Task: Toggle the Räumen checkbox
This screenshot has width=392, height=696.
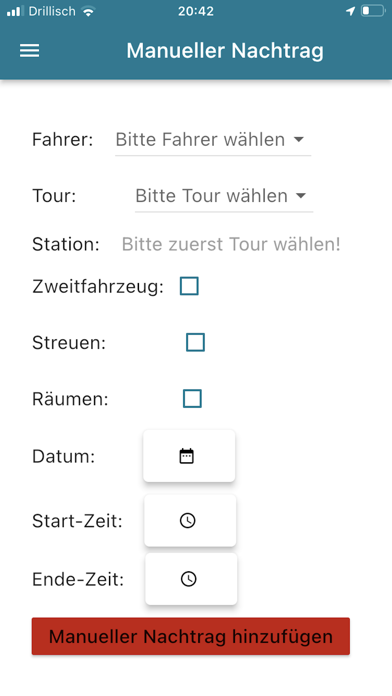Action: click(192, 399)
